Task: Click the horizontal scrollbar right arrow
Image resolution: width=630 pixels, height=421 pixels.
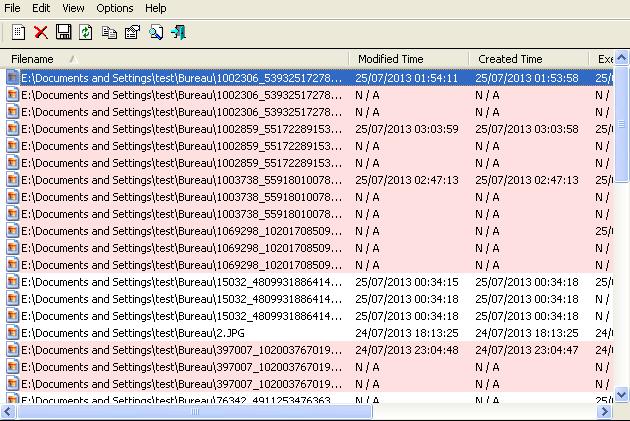Action: click(x=605, y=411)
